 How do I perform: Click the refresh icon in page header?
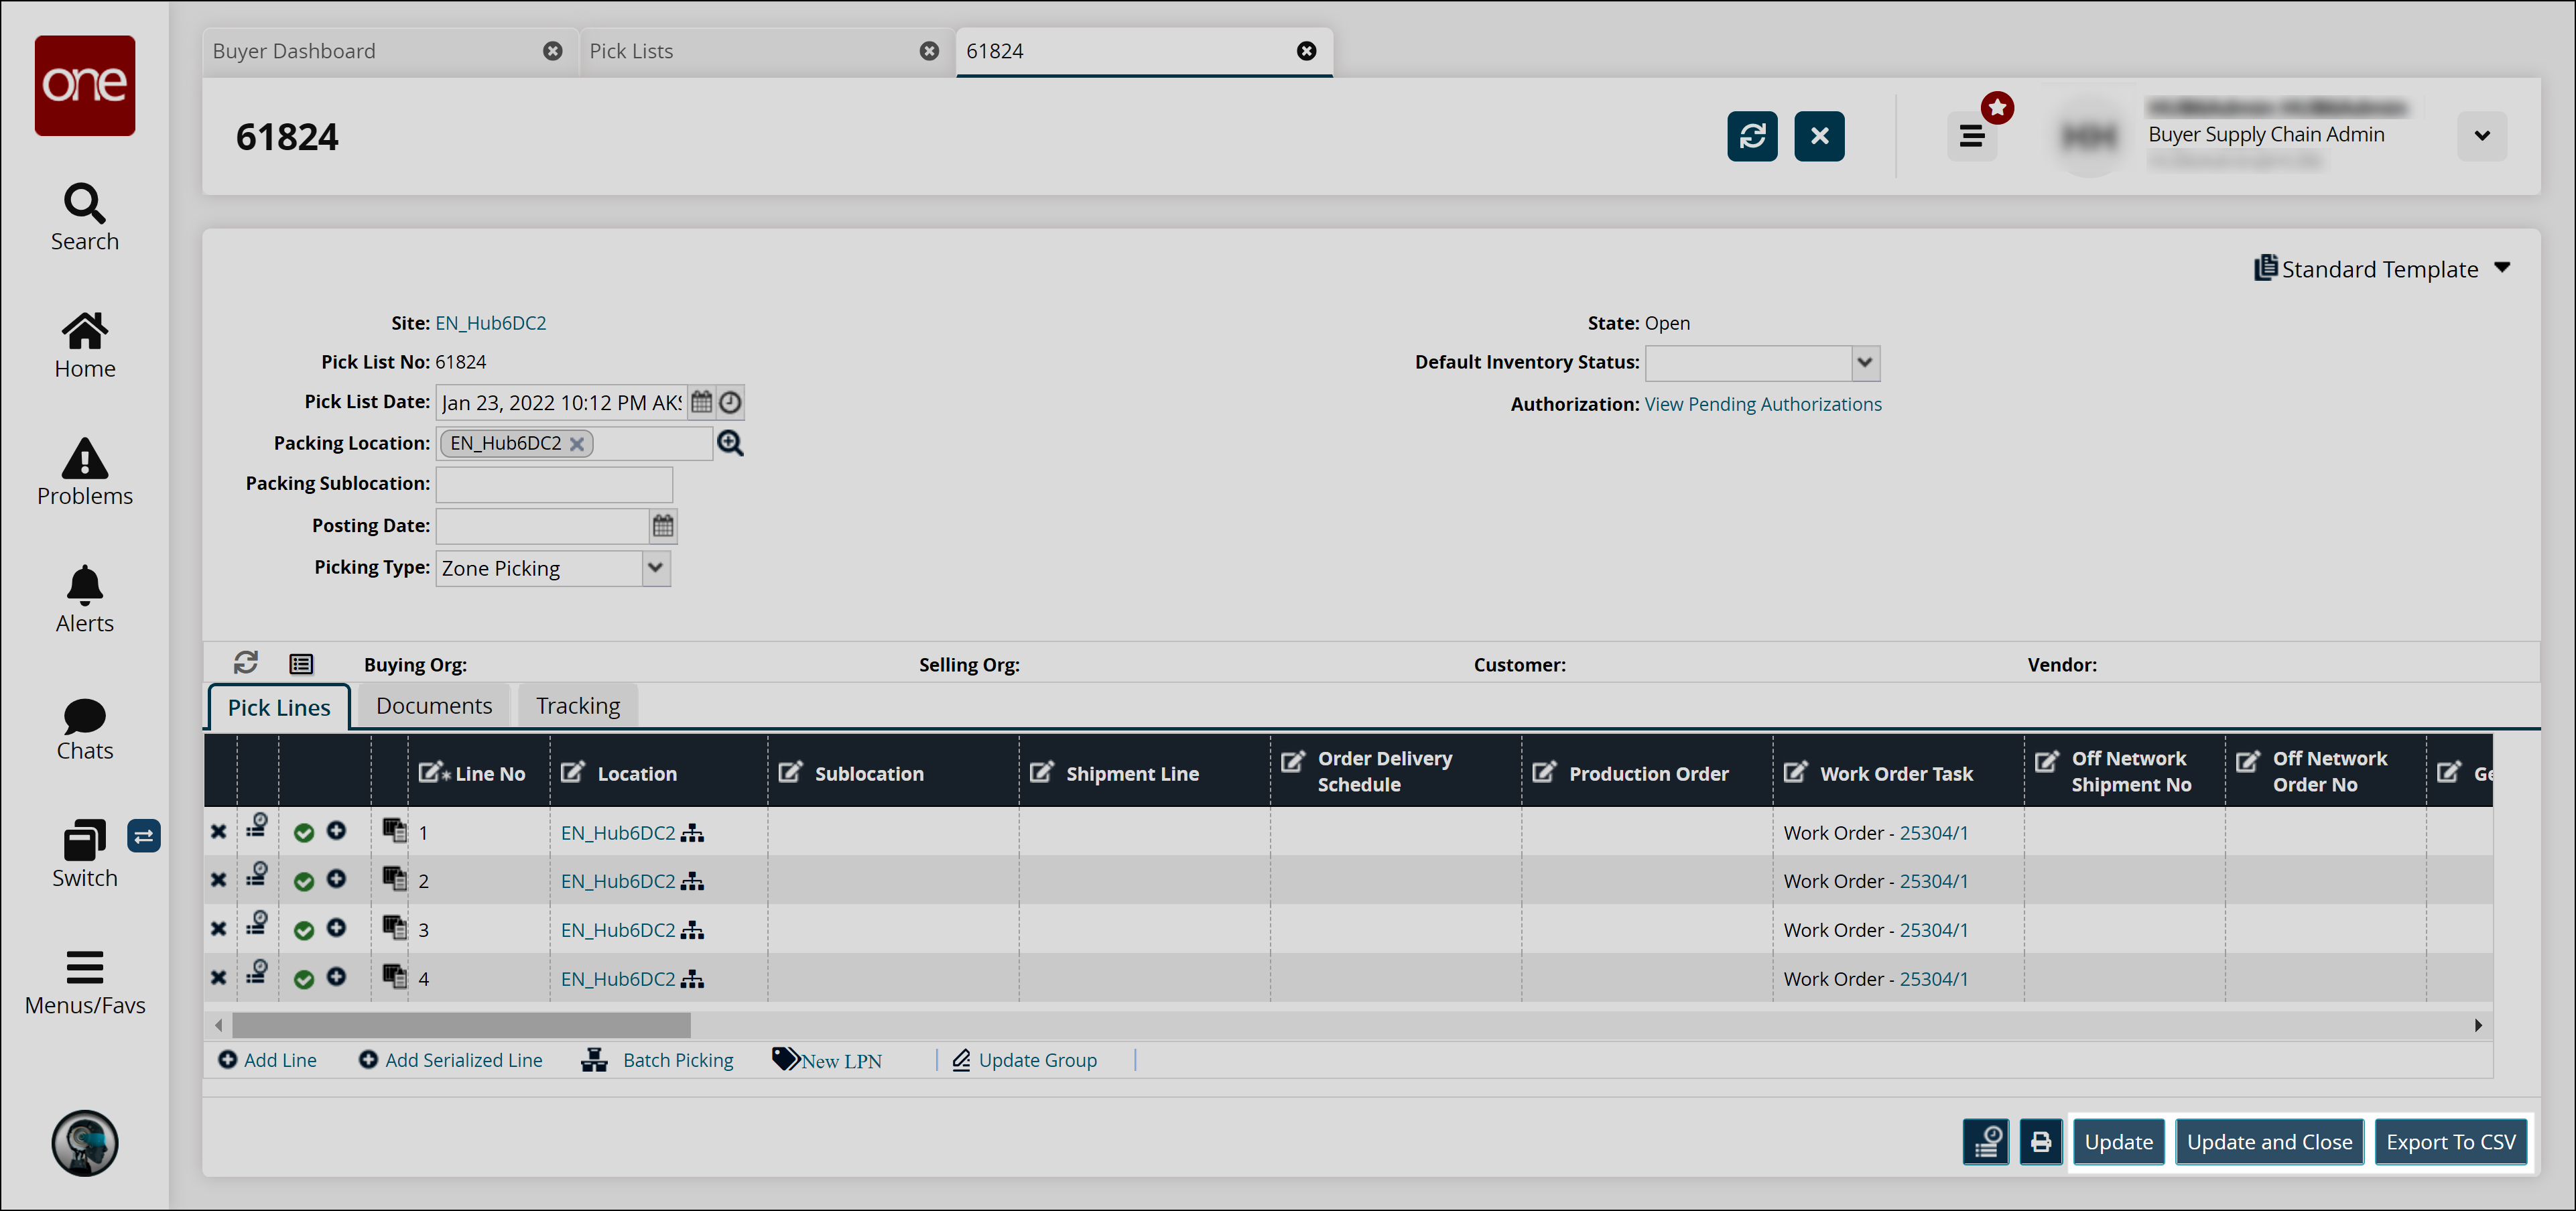[x=1752, y=136]
